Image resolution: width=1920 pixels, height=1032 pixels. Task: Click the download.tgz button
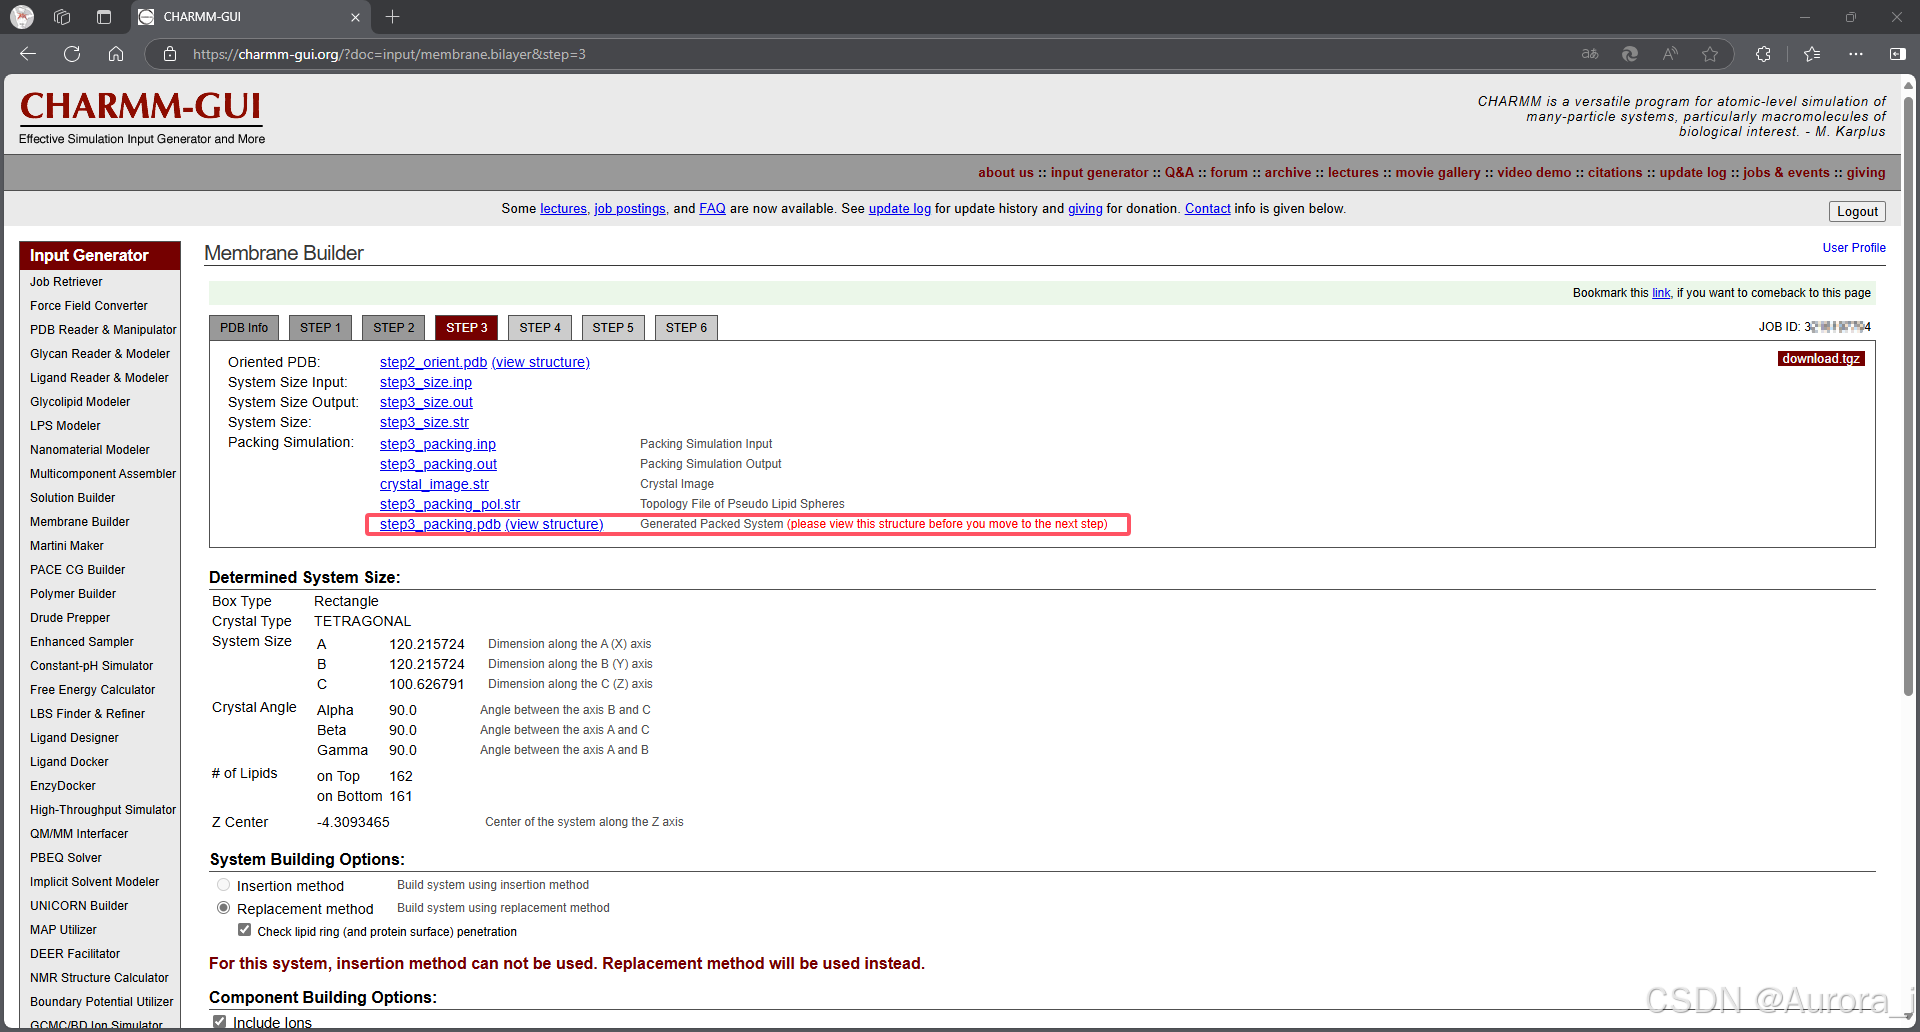coord(1821,358)
